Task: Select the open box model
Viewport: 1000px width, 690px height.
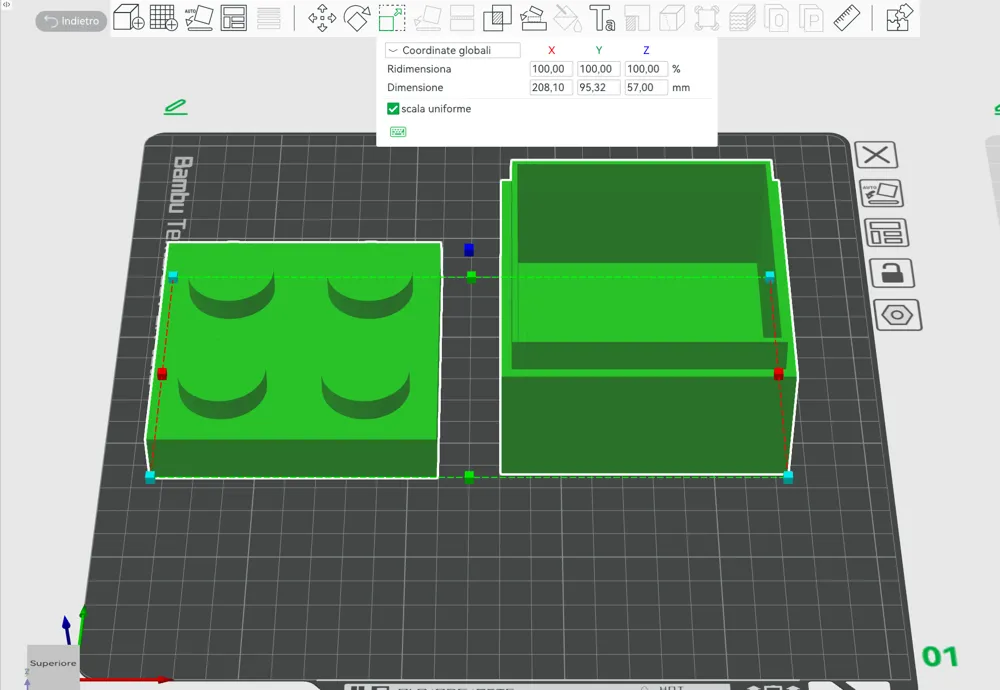Action: click(647, 319)
